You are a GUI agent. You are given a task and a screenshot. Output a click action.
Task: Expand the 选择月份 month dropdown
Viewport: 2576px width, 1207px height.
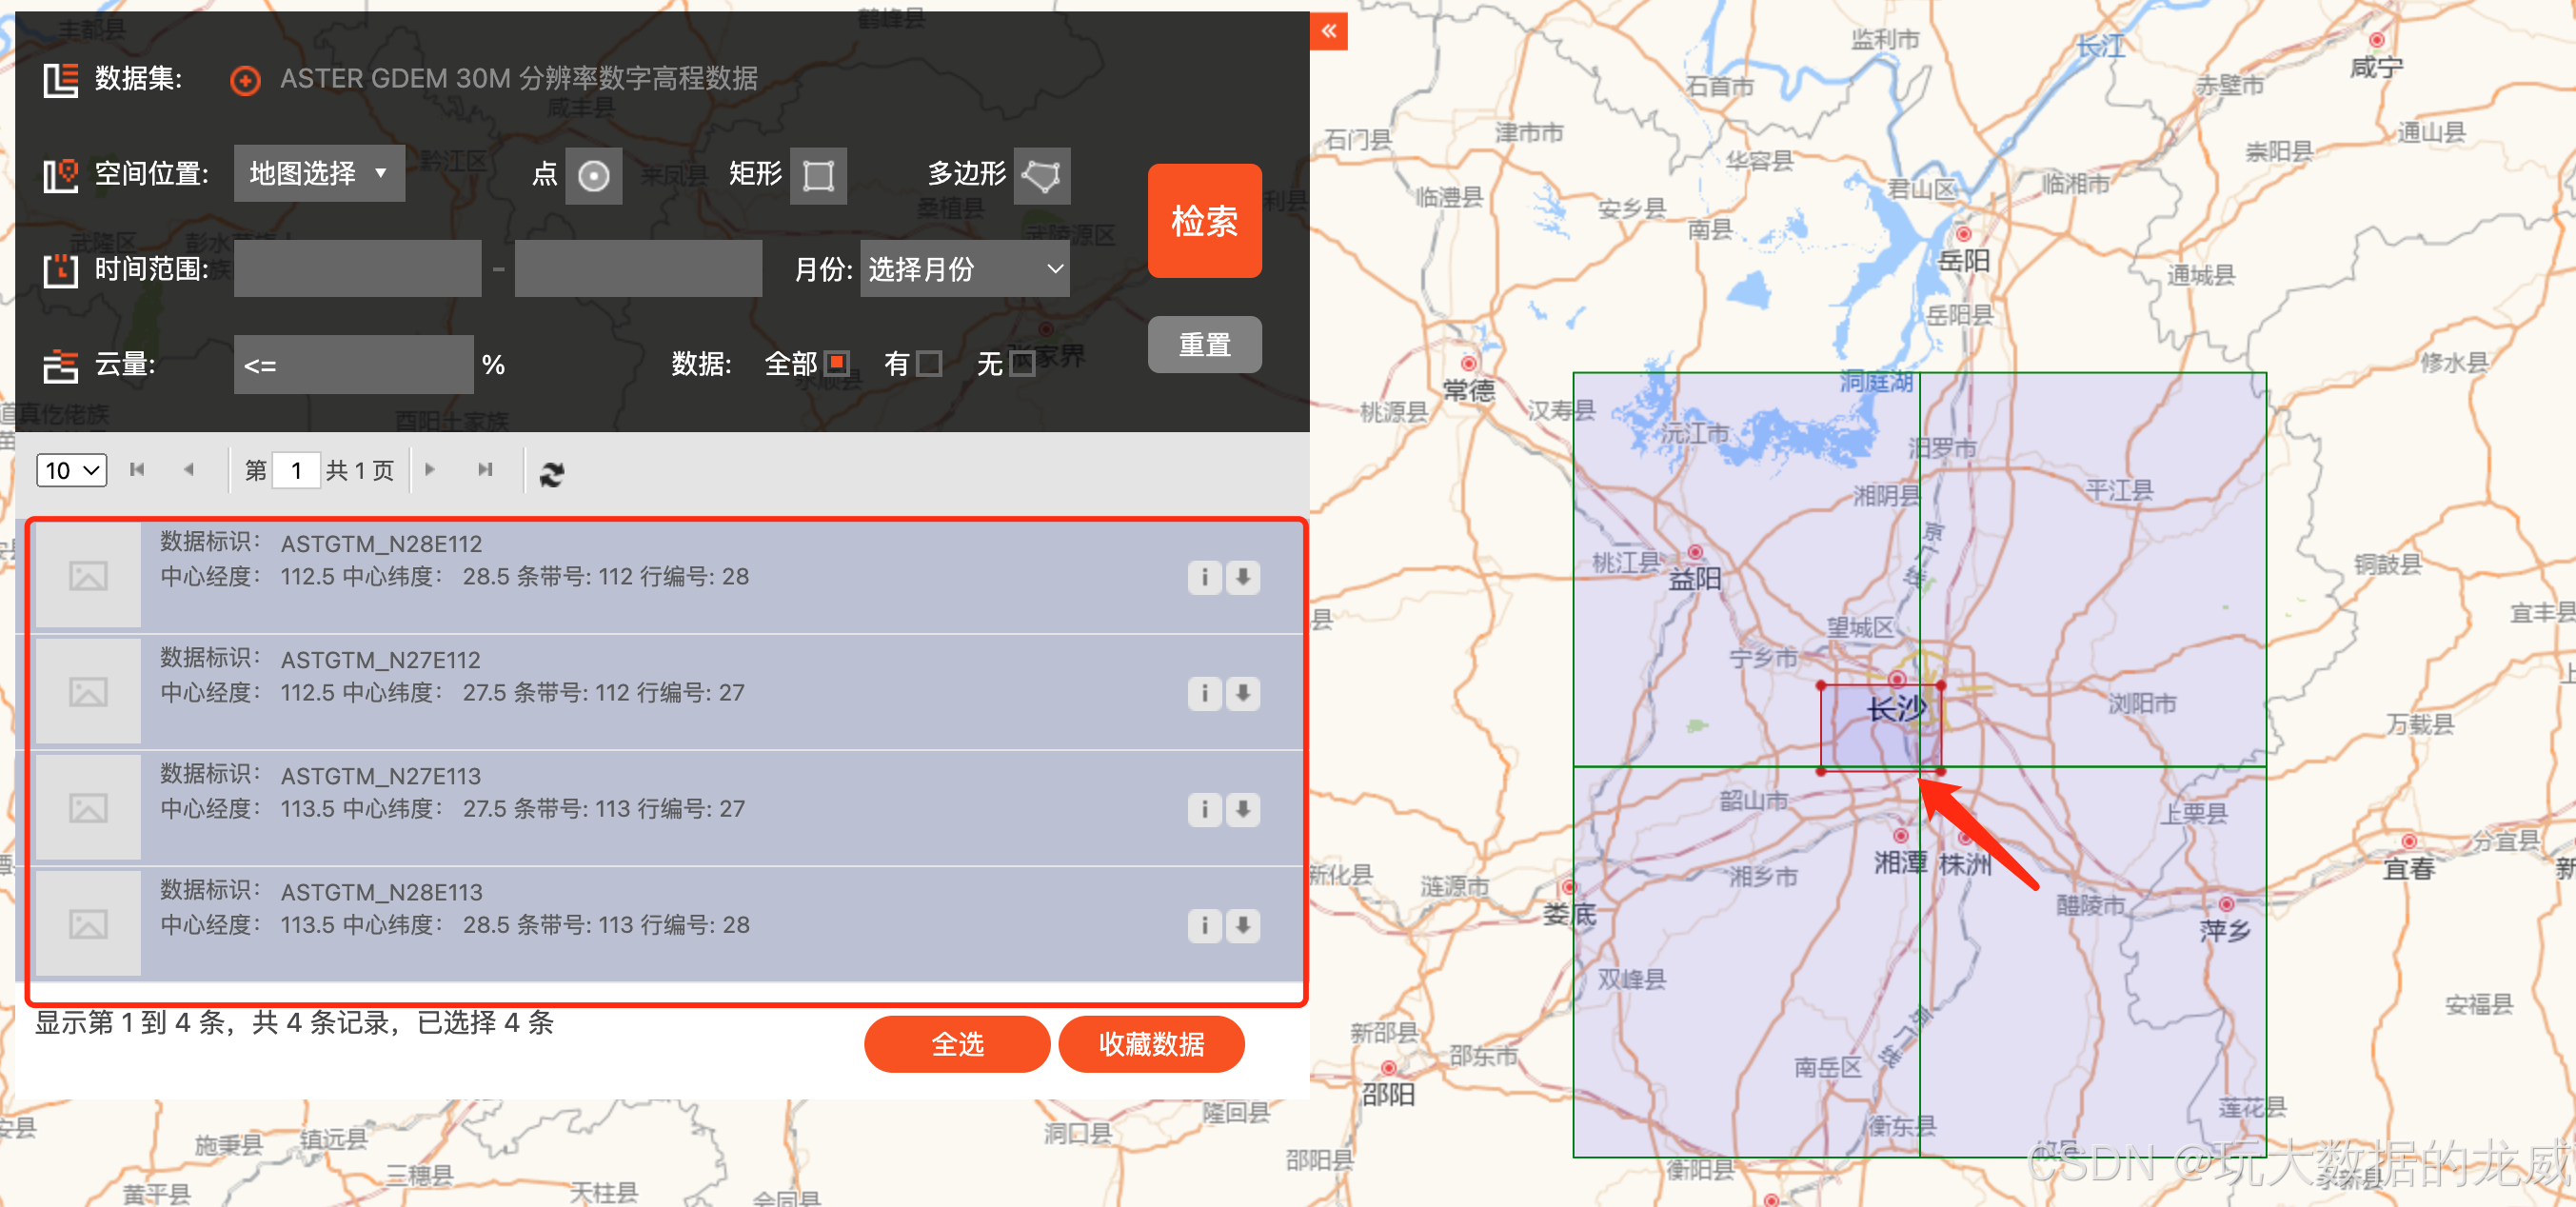click(x=964, y=269)
